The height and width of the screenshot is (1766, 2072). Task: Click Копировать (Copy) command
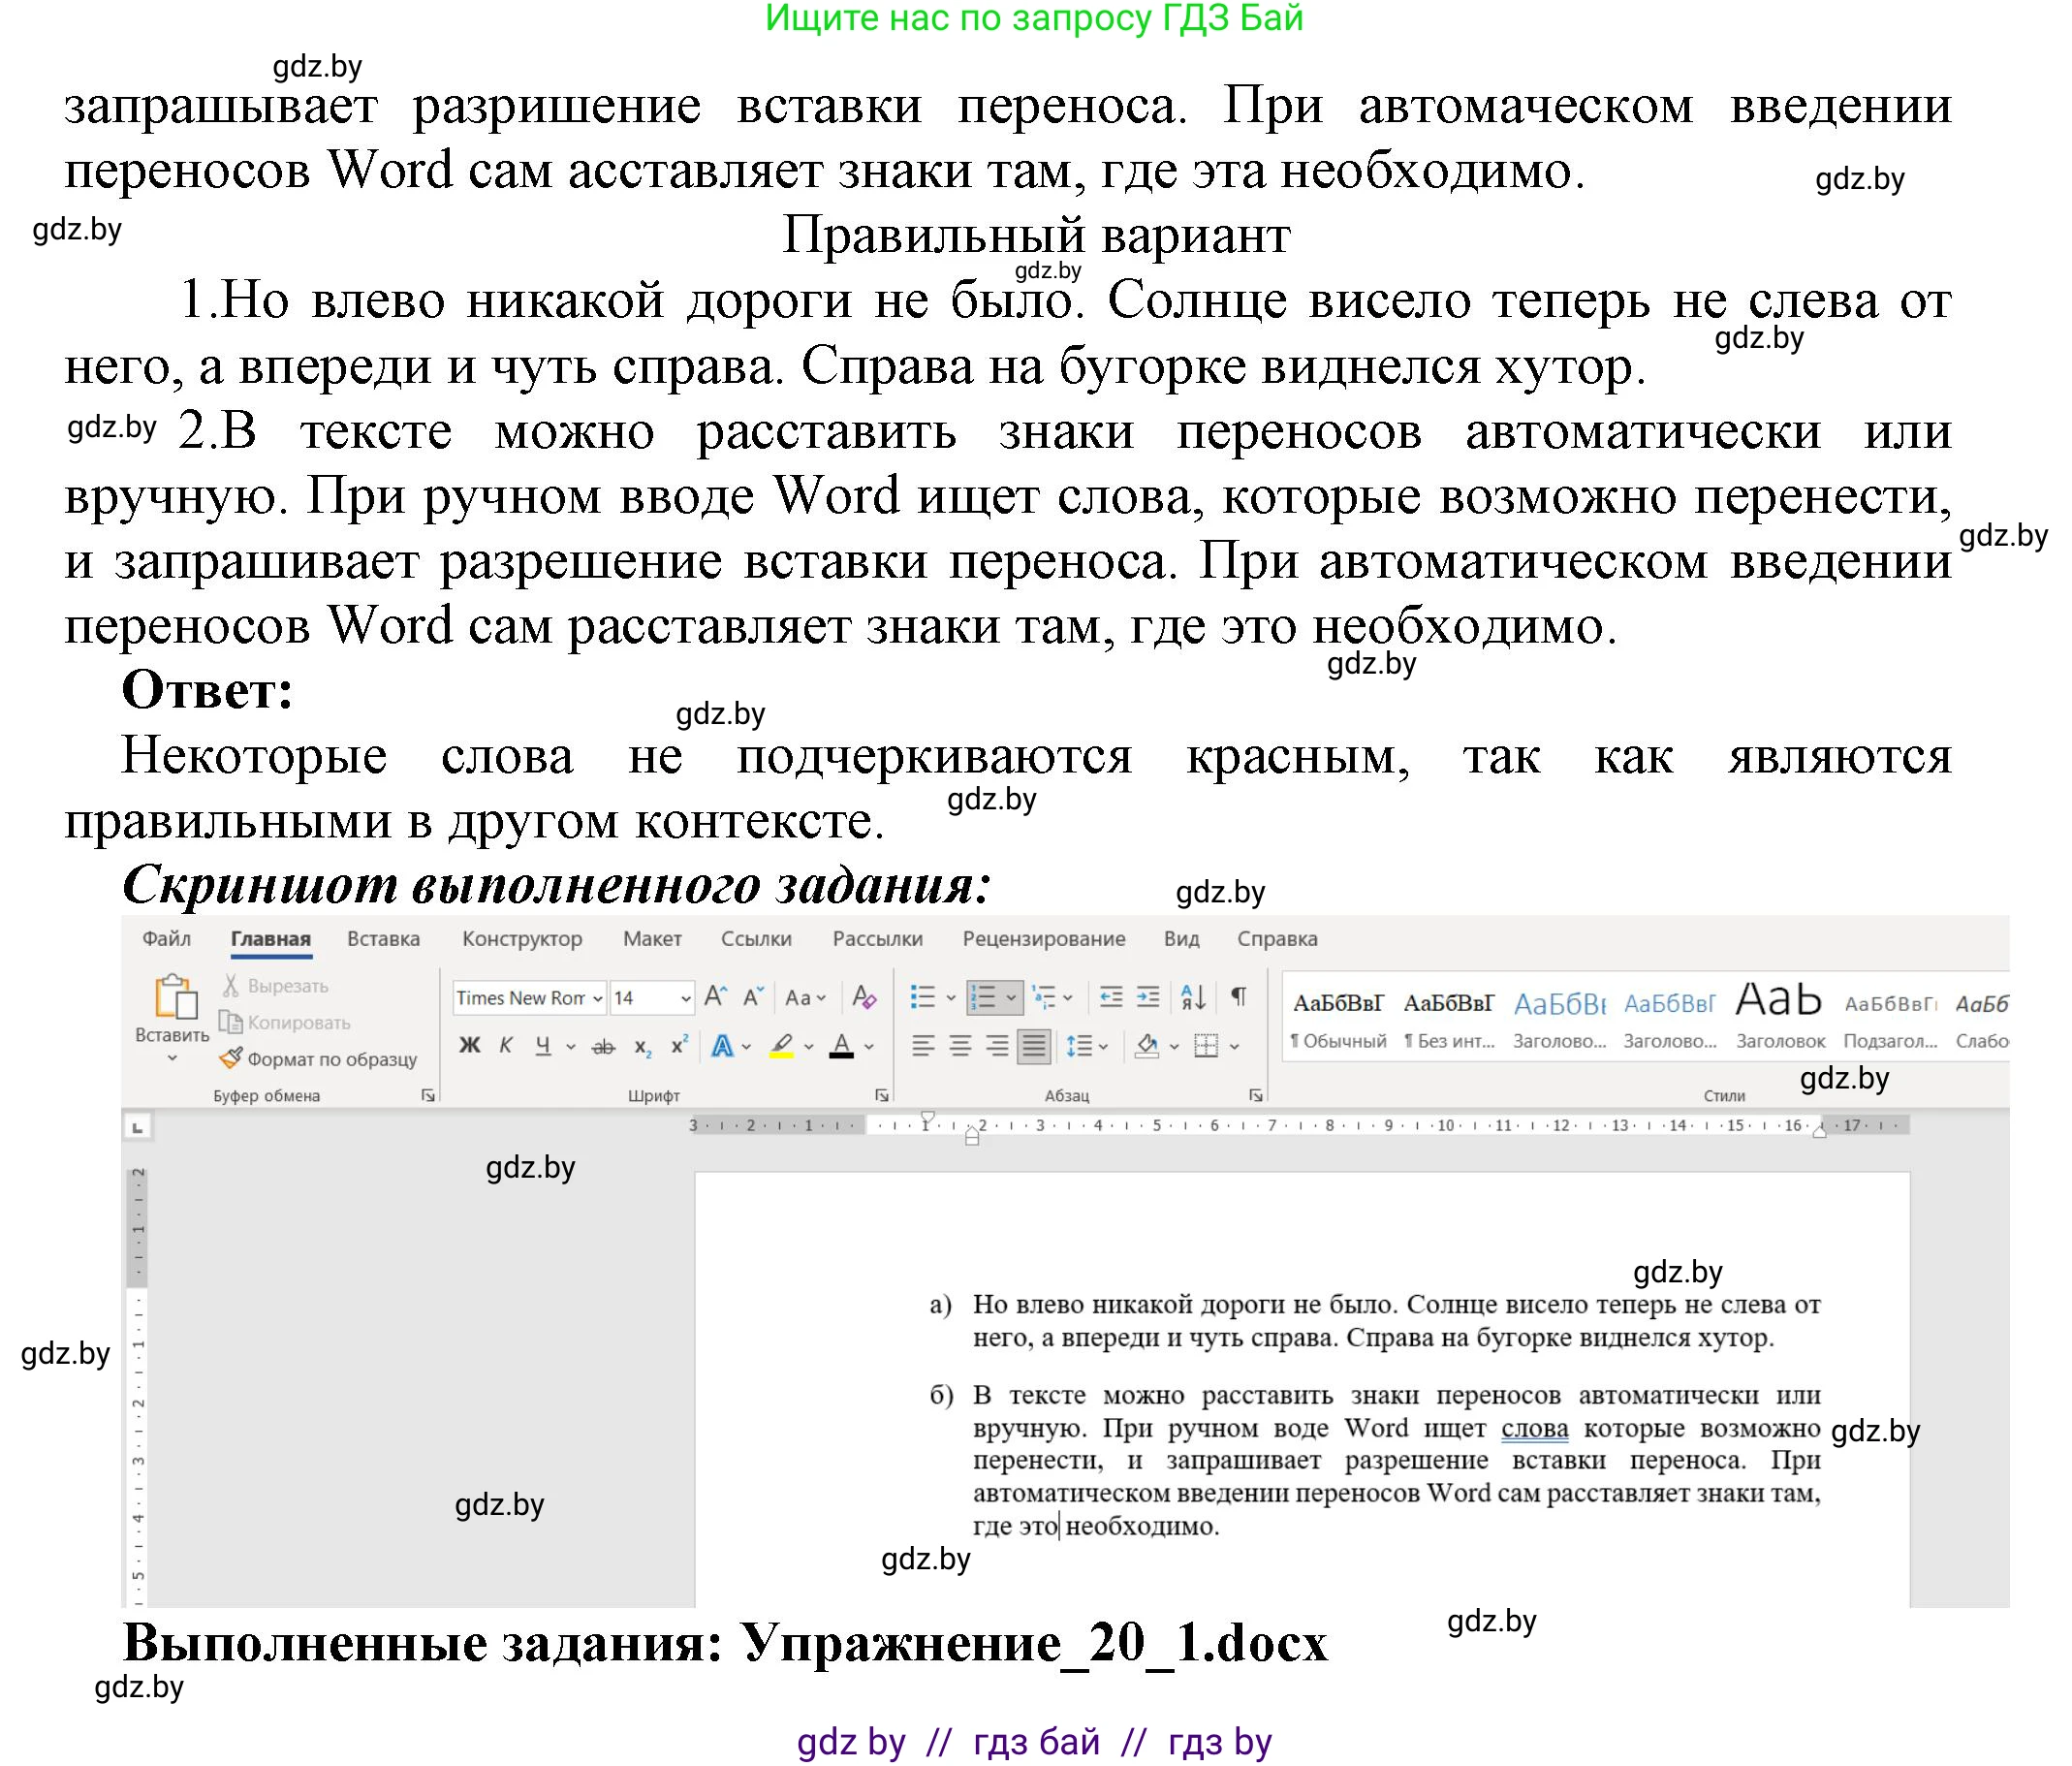286,1022
